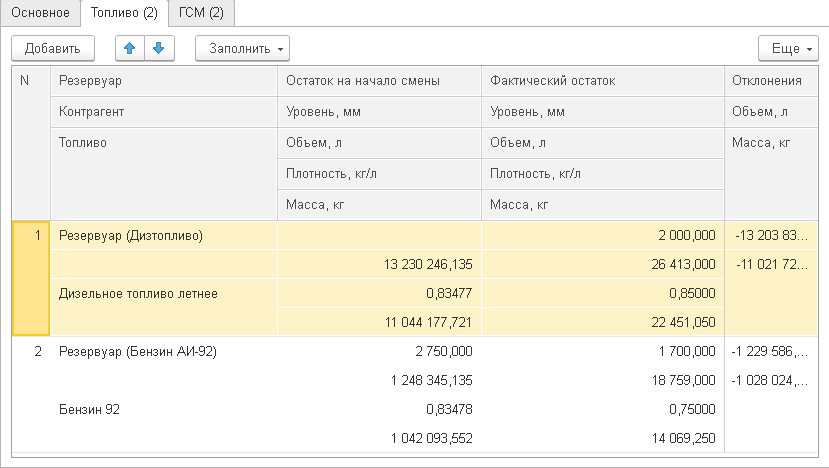Click the Остаток на начало смены header

click(x=362, y=81)
